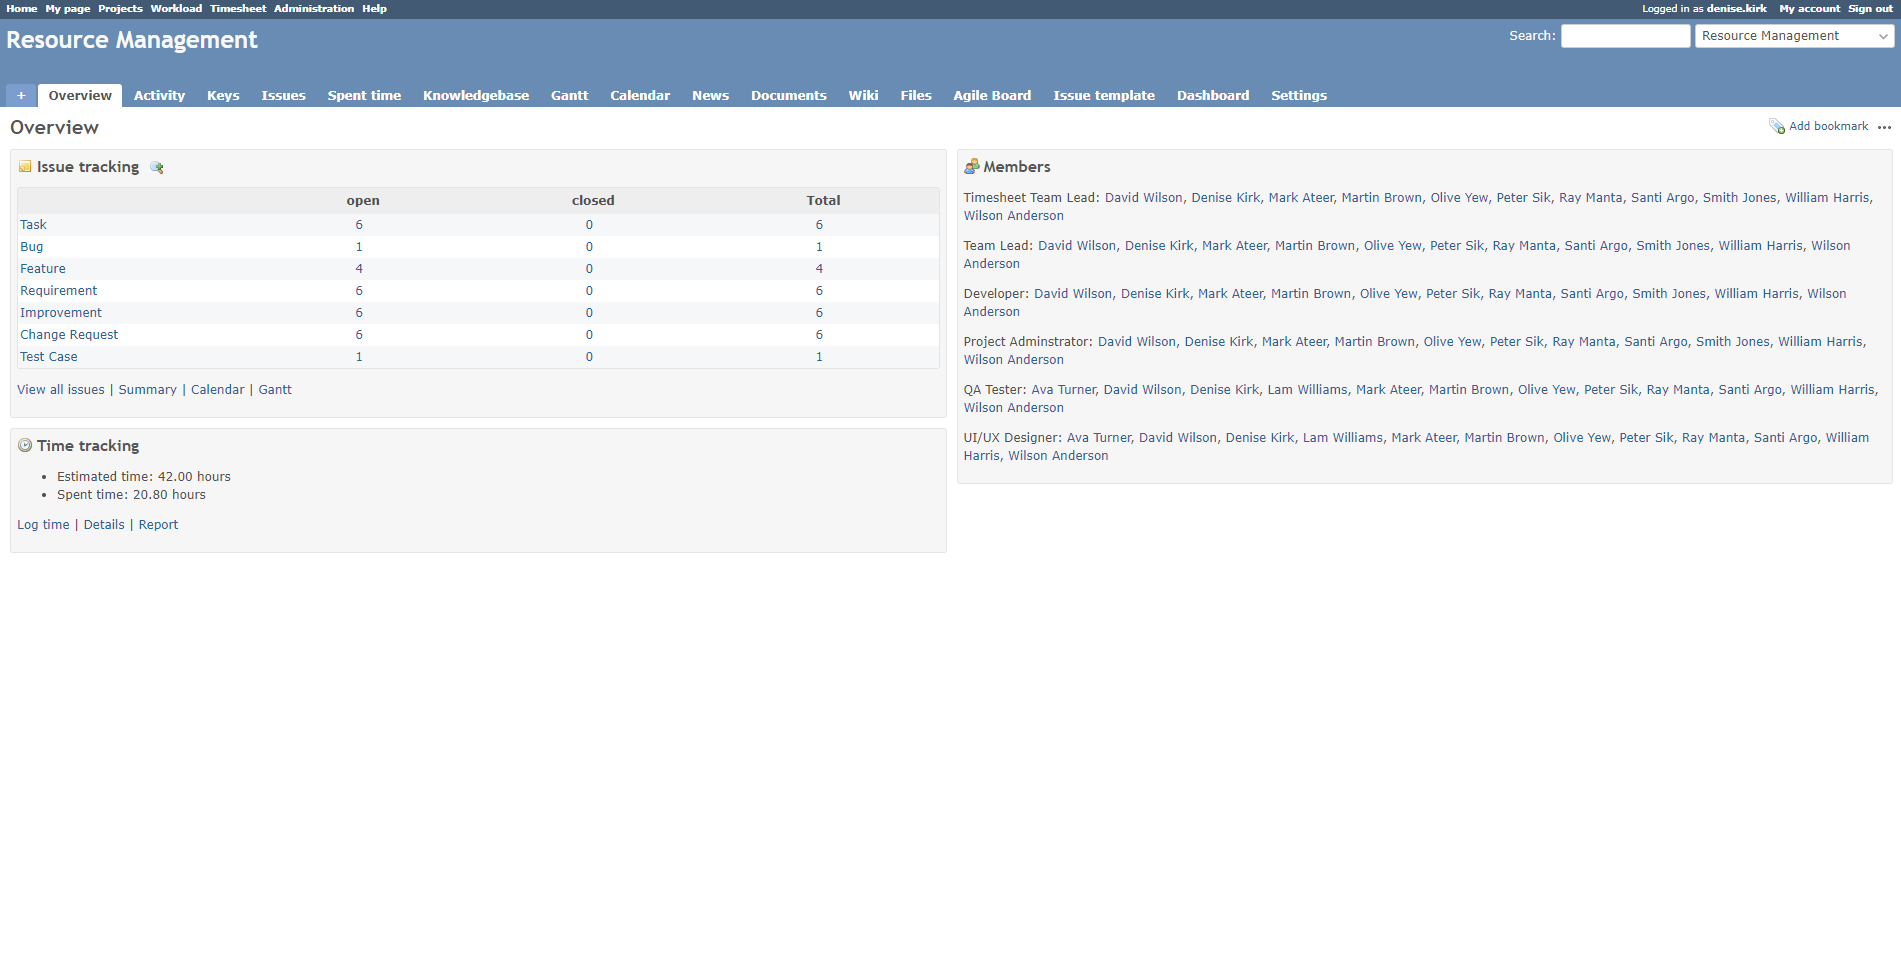Click the zoom icon beside Issue tracking

(x=157, y=168)
